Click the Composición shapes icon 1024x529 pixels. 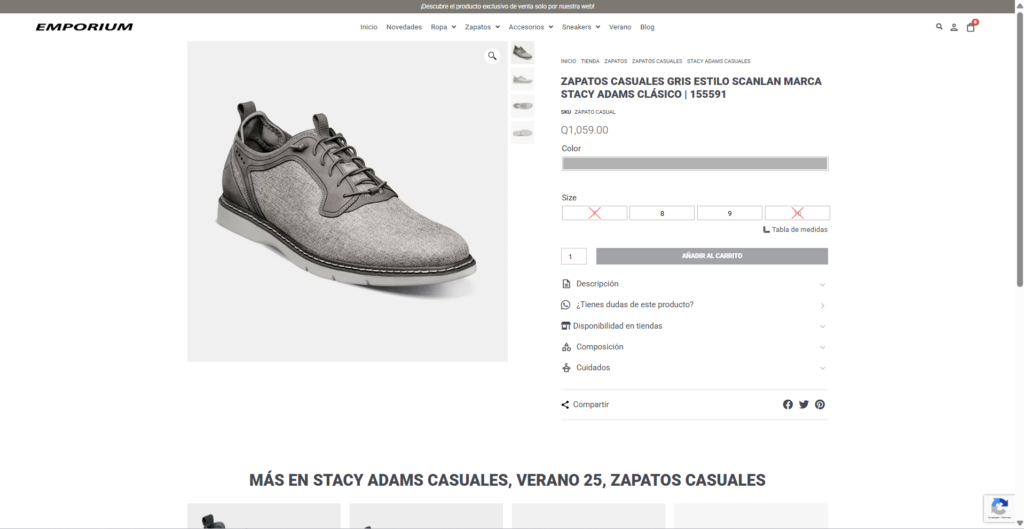tap(566, 347)
